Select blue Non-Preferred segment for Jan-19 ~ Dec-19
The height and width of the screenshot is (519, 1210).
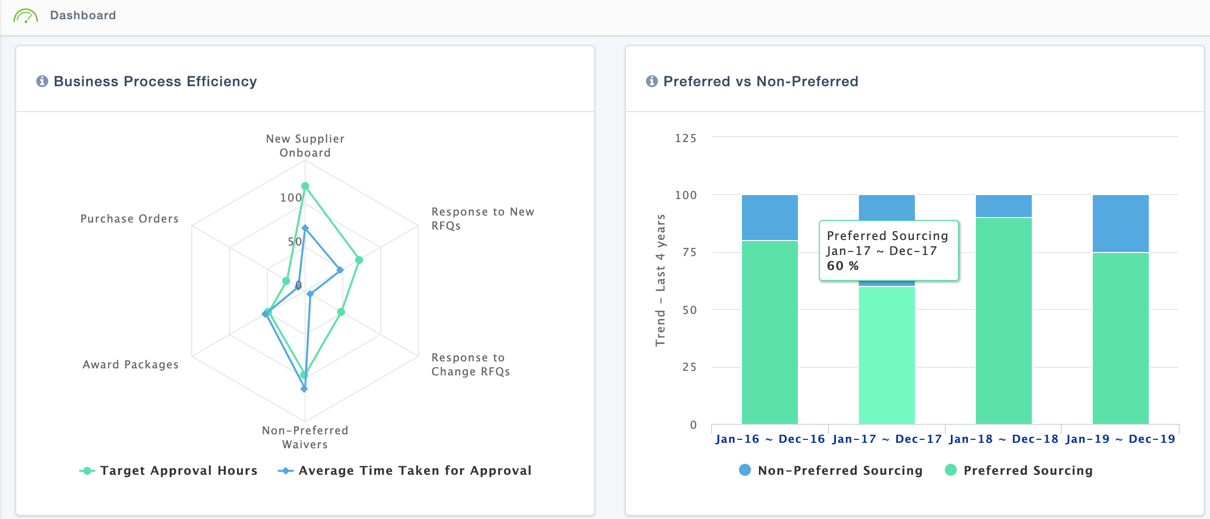pos(1120,223)
